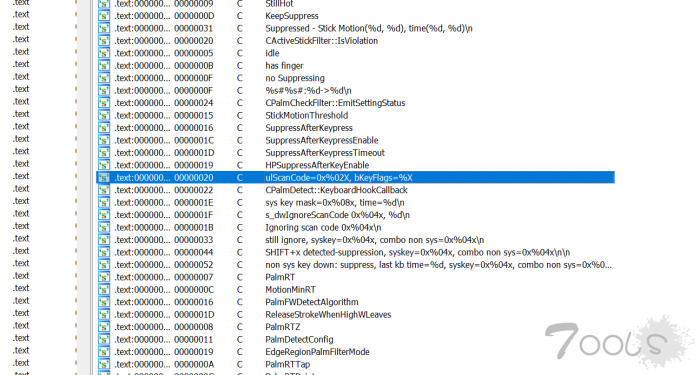This screenshot has height=375, width=700.
Task: Select 'sys key mask=0x%08x' string row
Action: (x=355, y=203)
